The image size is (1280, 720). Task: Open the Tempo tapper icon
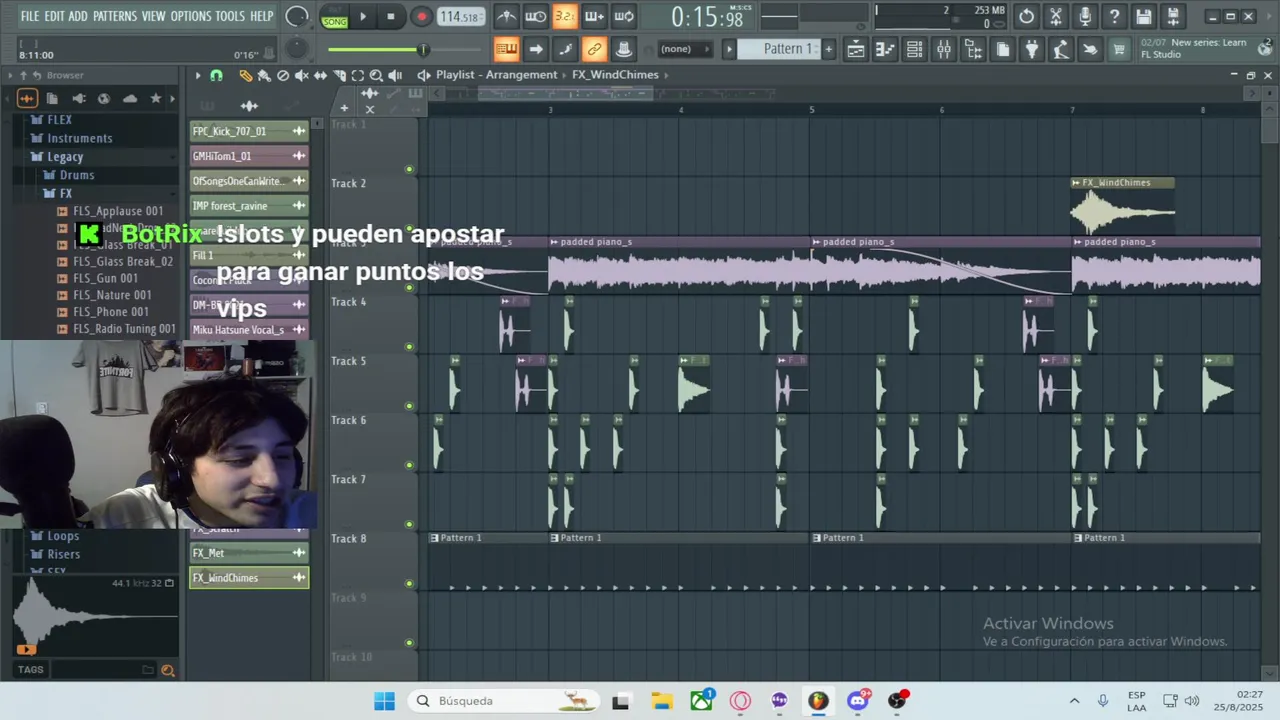point(1061,49)
